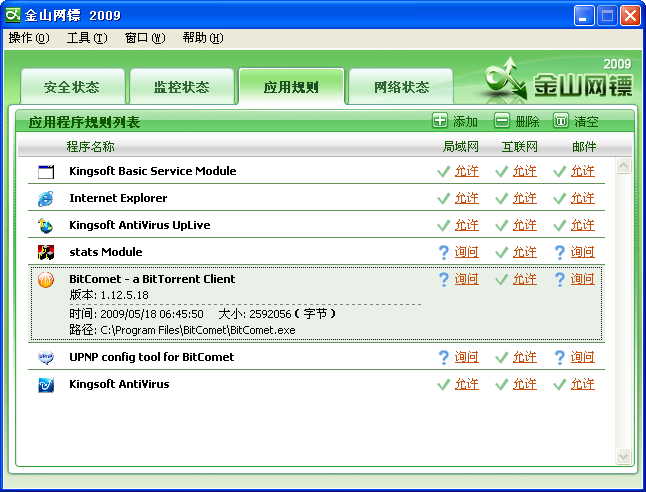Screen dimensions: 646x492
Task: Click BitComet version text 1.12.5.18
Action: point(124,295)
